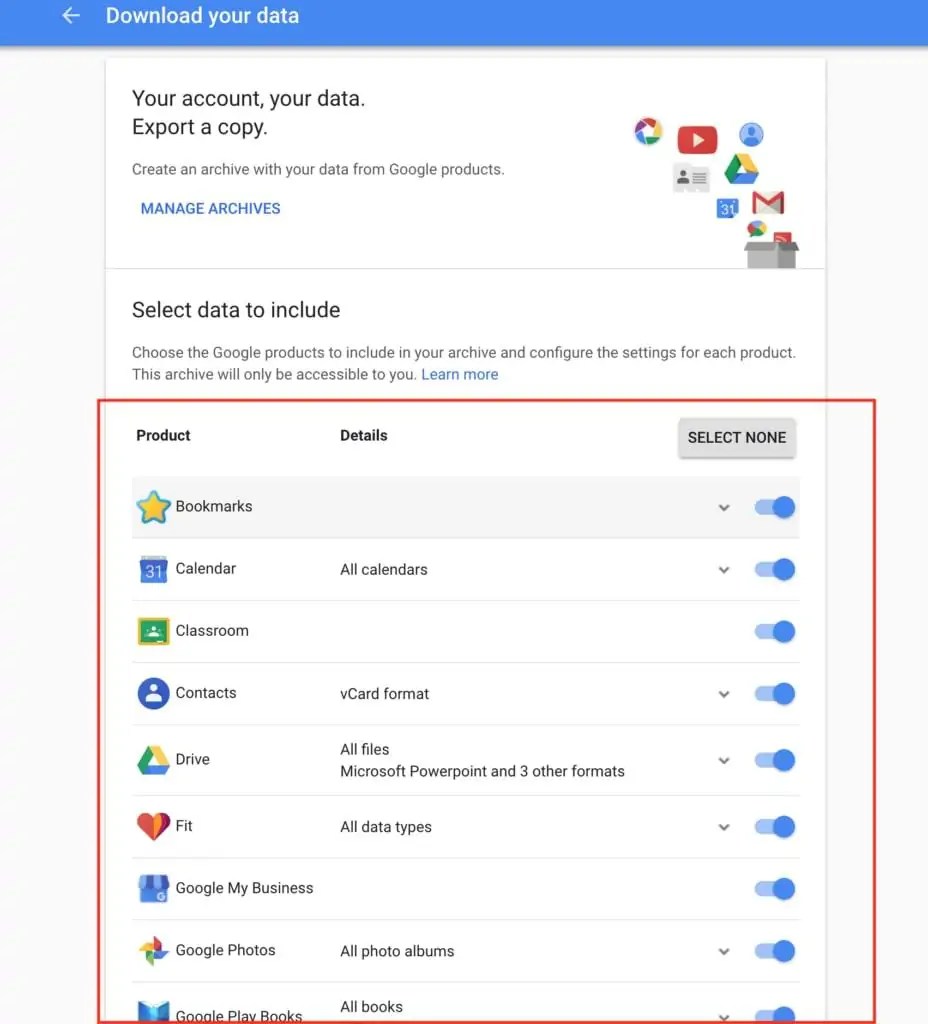Select the Google Drive icon
Screen dimensions: 928x1024
[x=152, y=759]
